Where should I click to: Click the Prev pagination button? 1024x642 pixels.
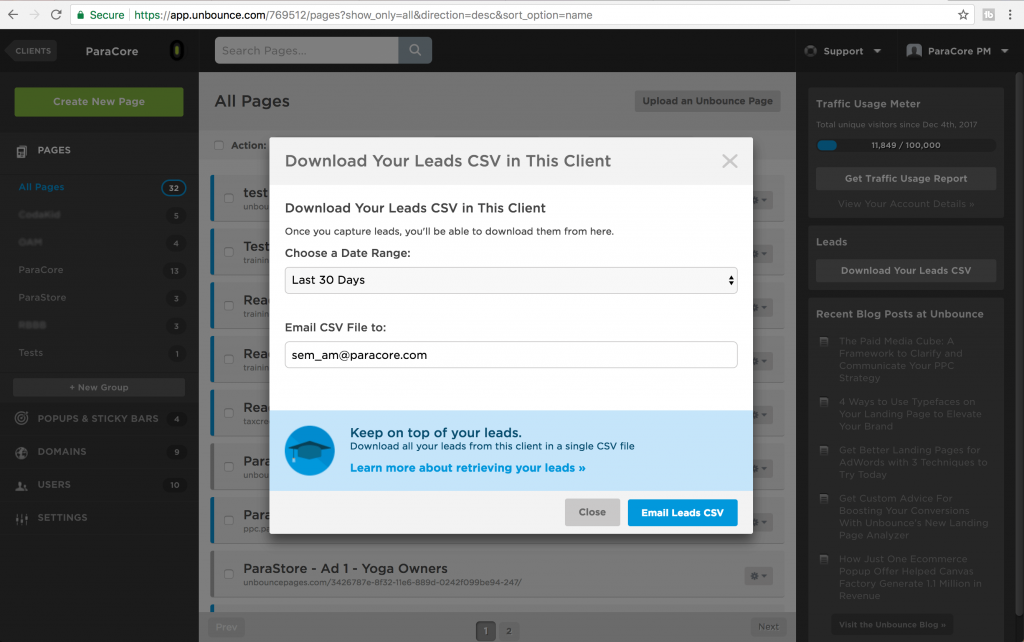pyautogui.click(x=227, y=627)
